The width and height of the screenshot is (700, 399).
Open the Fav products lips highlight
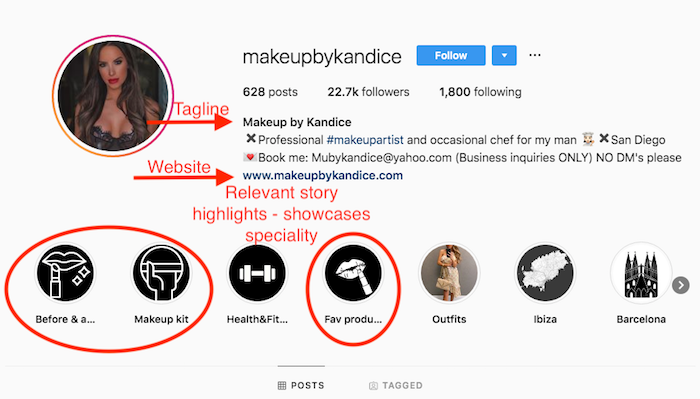tap(353, 273)
